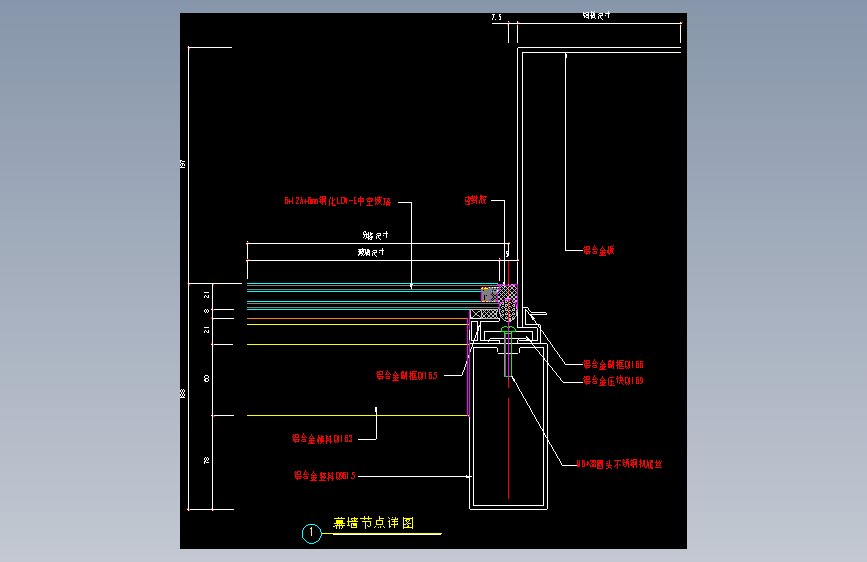The width and height of the screenshot is (867, 562).
Task: Click the label 铝合金副框QI165
Action: 407,376
